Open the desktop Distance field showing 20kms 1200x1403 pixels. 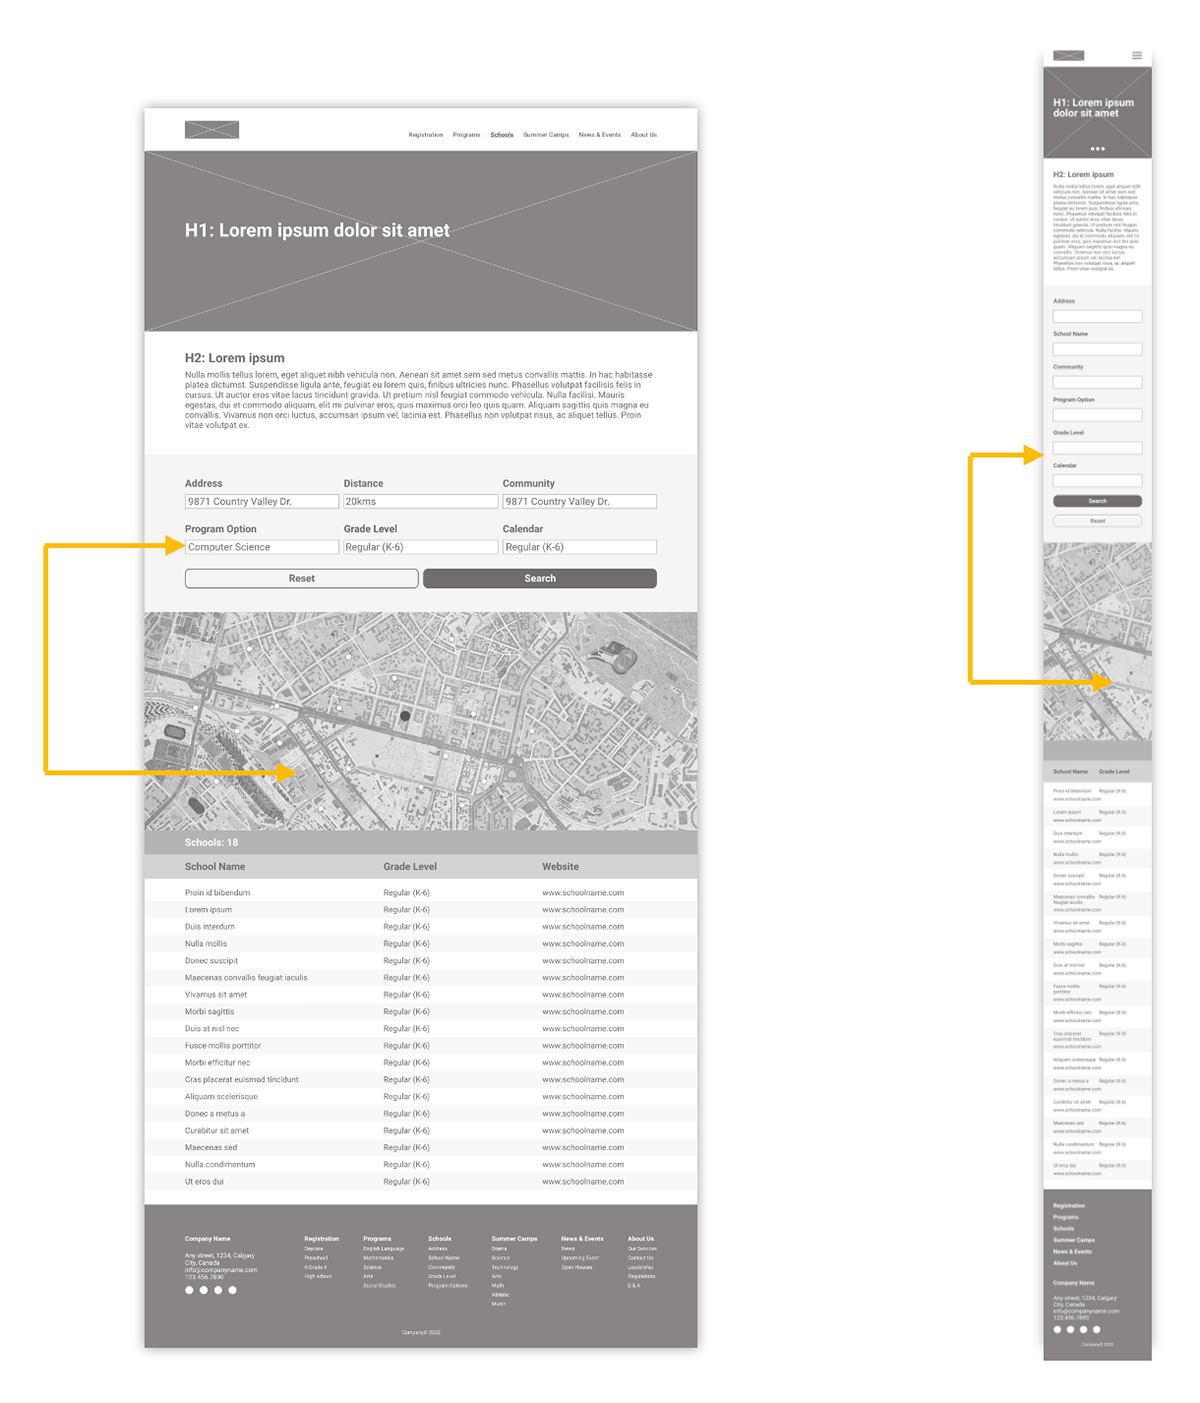coord(420,502)
